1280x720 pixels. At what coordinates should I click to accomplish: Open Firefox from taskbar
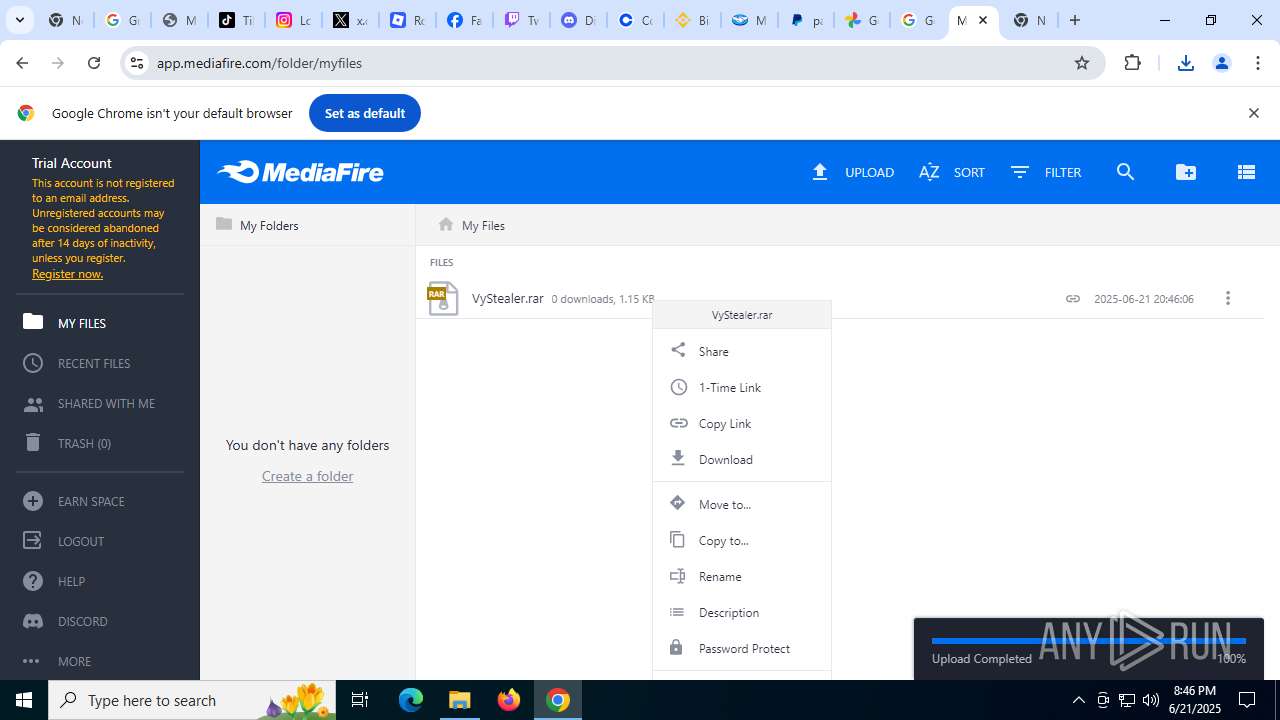(x=509, y=700)
